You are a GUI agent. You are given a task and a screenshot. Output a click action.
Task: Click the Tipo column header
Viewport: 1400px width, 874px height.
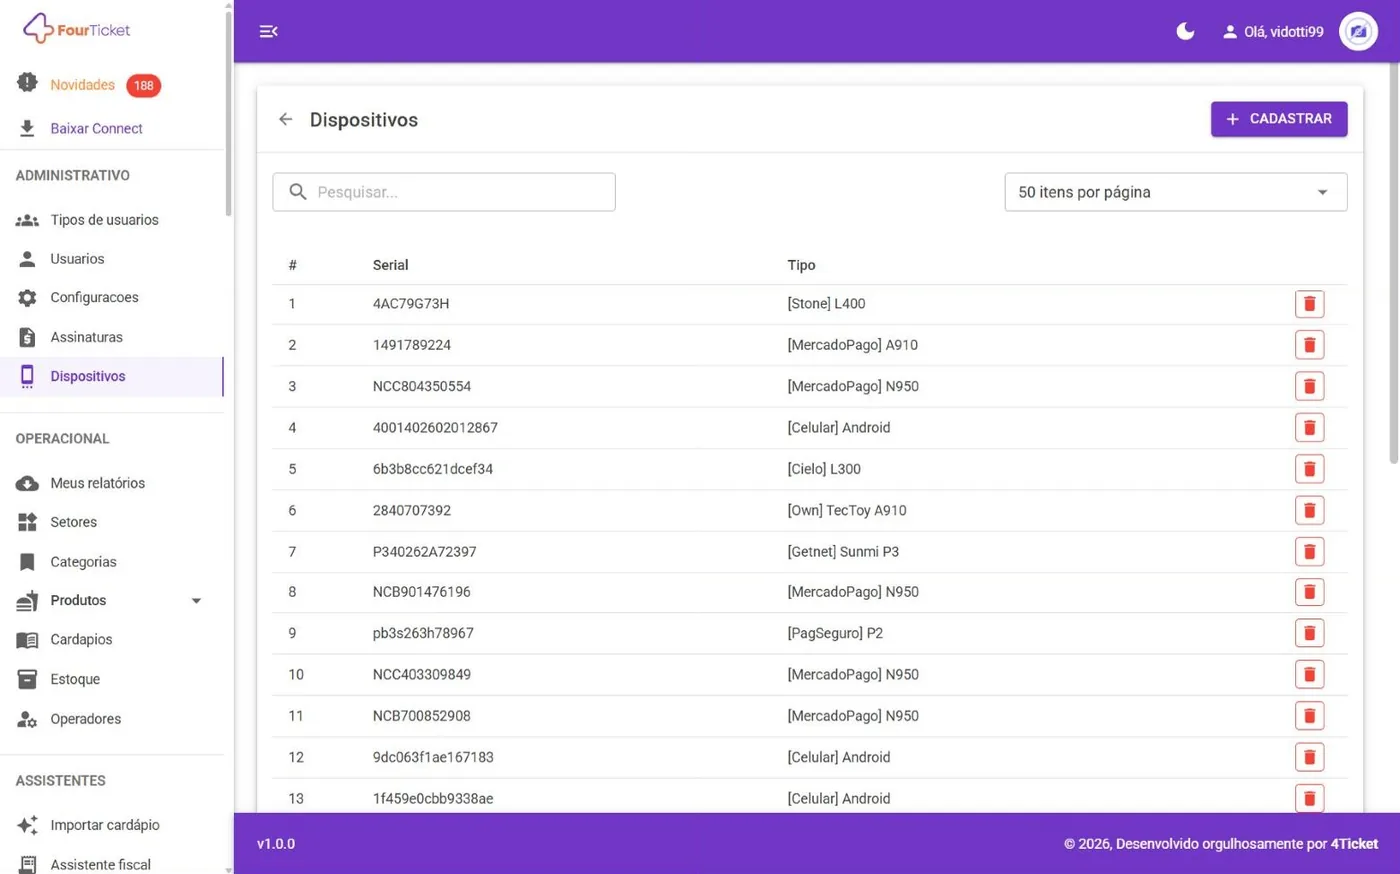click(801, 265)
